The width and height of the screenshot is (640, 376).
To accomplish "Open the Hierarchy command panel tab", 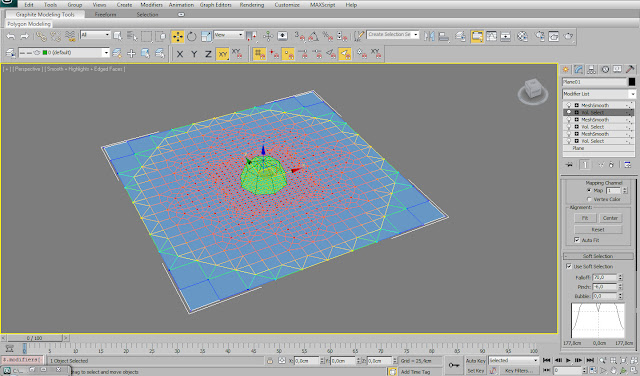I will point(591,69).
